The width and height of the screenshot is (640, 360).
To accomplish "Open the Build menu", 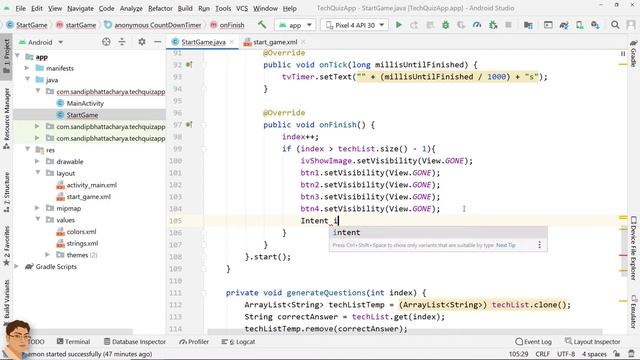I will (185, 8).
